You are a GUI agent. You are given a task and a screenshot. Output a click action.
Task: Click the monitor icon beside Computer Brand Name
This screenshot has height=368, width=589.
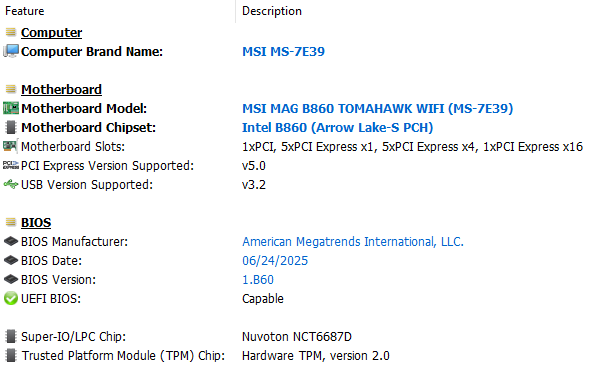tap(11, 51)
